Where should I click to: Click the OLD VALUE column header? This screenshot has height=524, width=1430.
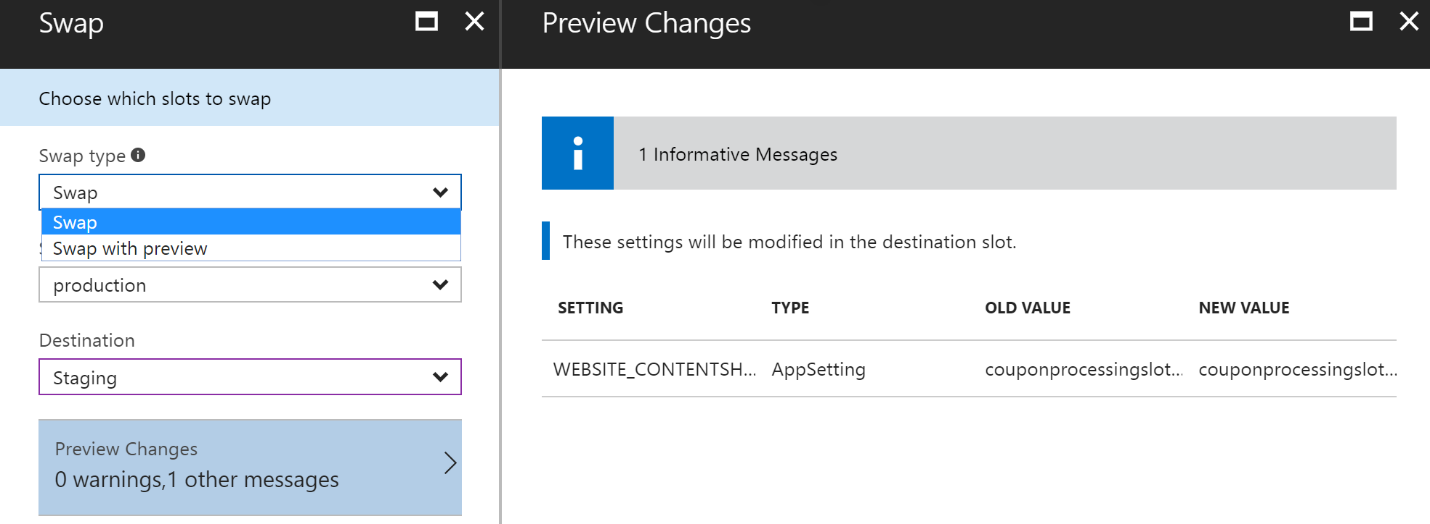(x=1027, y=308)
